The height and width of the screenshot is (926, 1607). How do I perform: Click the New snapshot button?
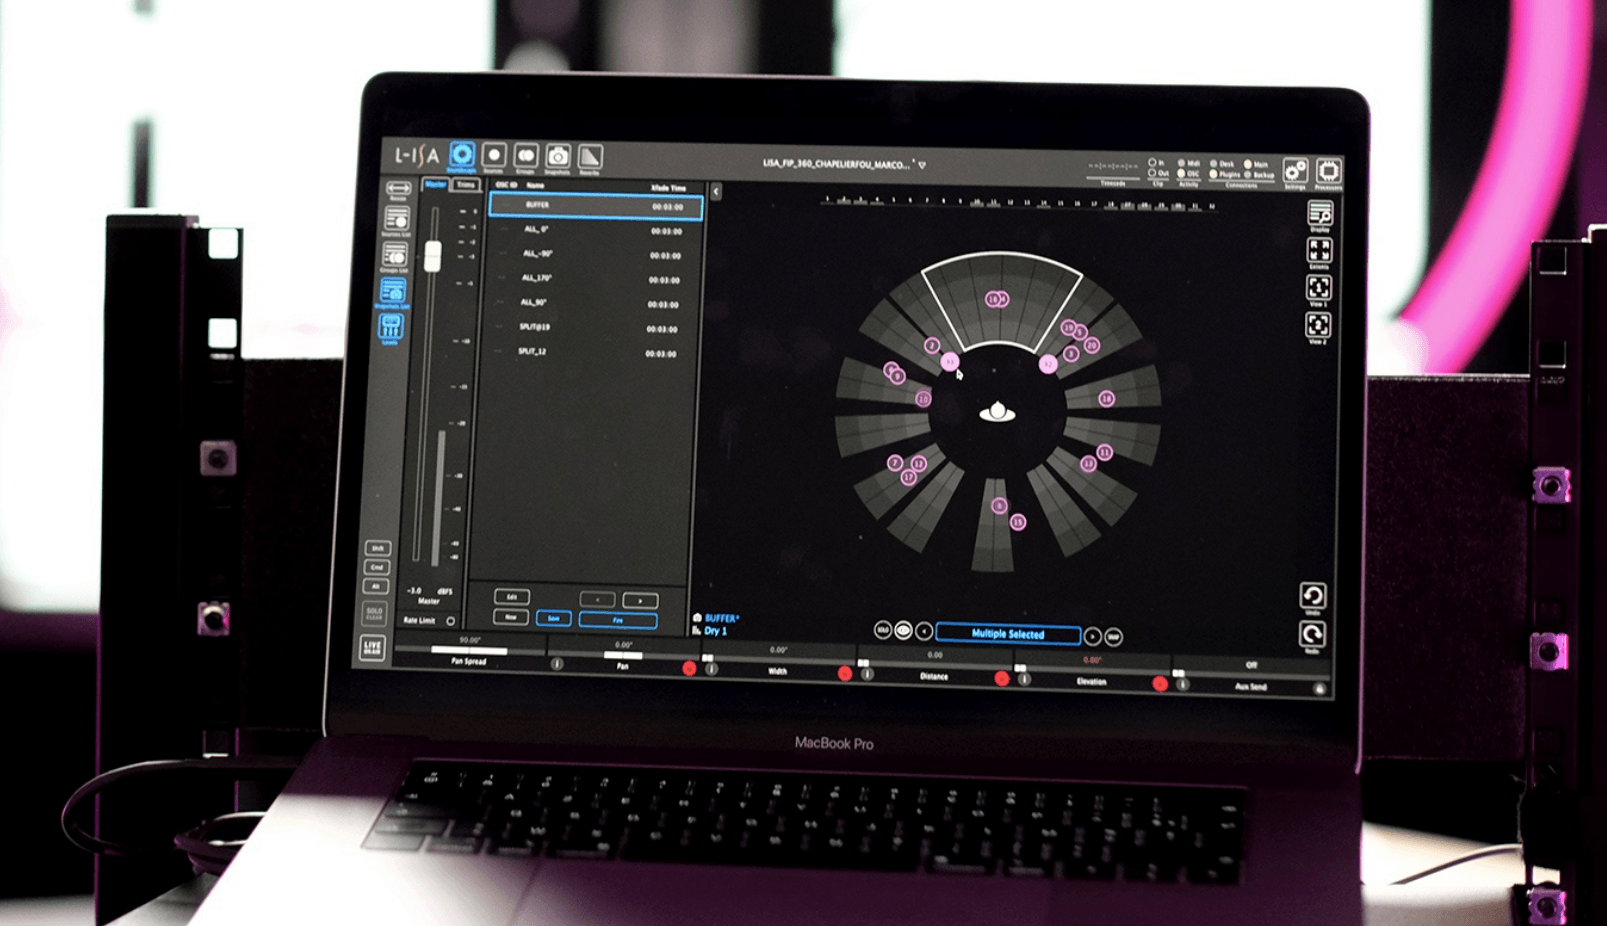(511, 617)
